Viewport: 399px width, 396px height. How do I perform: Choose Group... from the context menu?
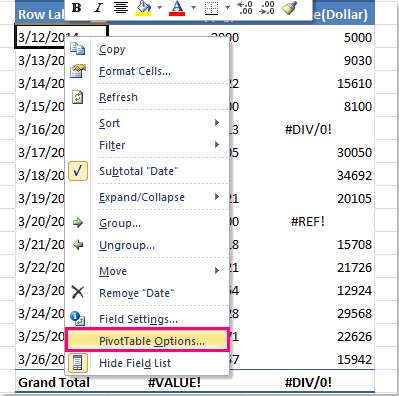(x=120, y=223)
